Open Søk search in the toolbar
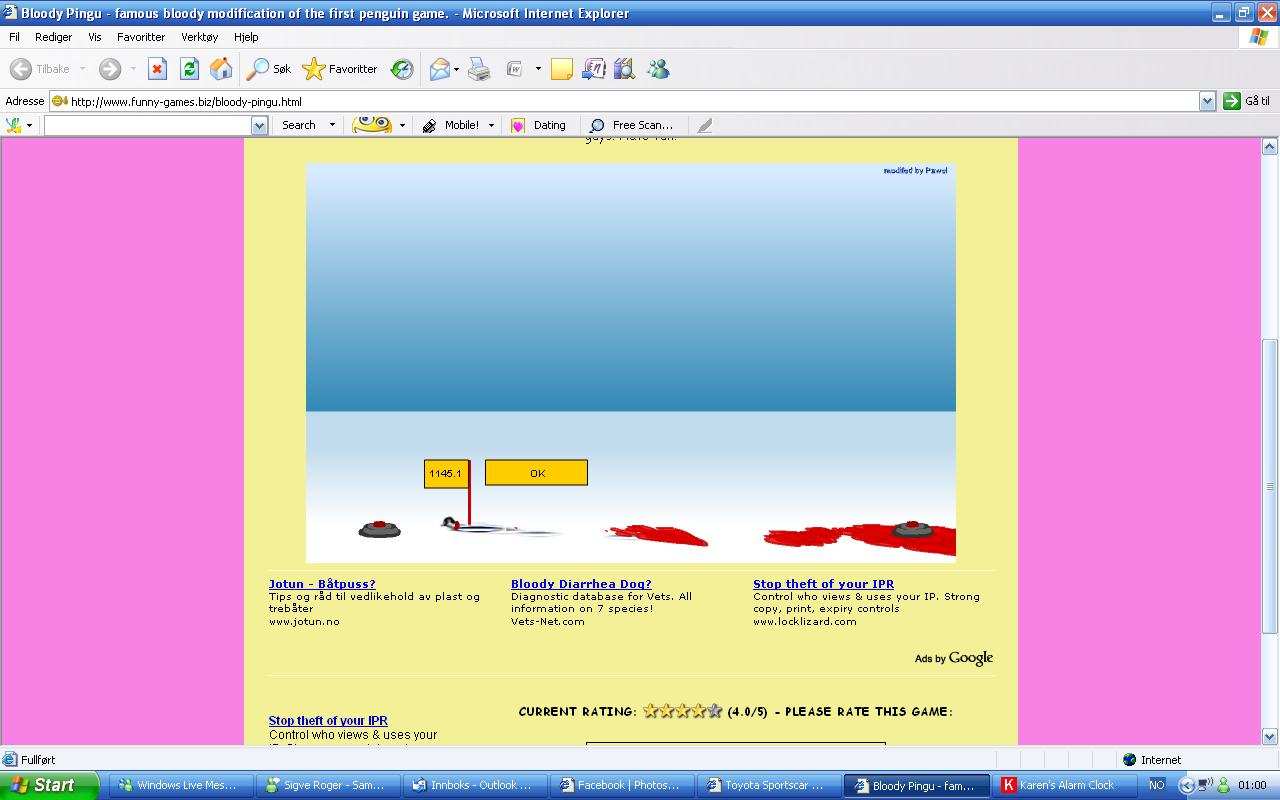 pyautogui.click(x=270, y=69)
